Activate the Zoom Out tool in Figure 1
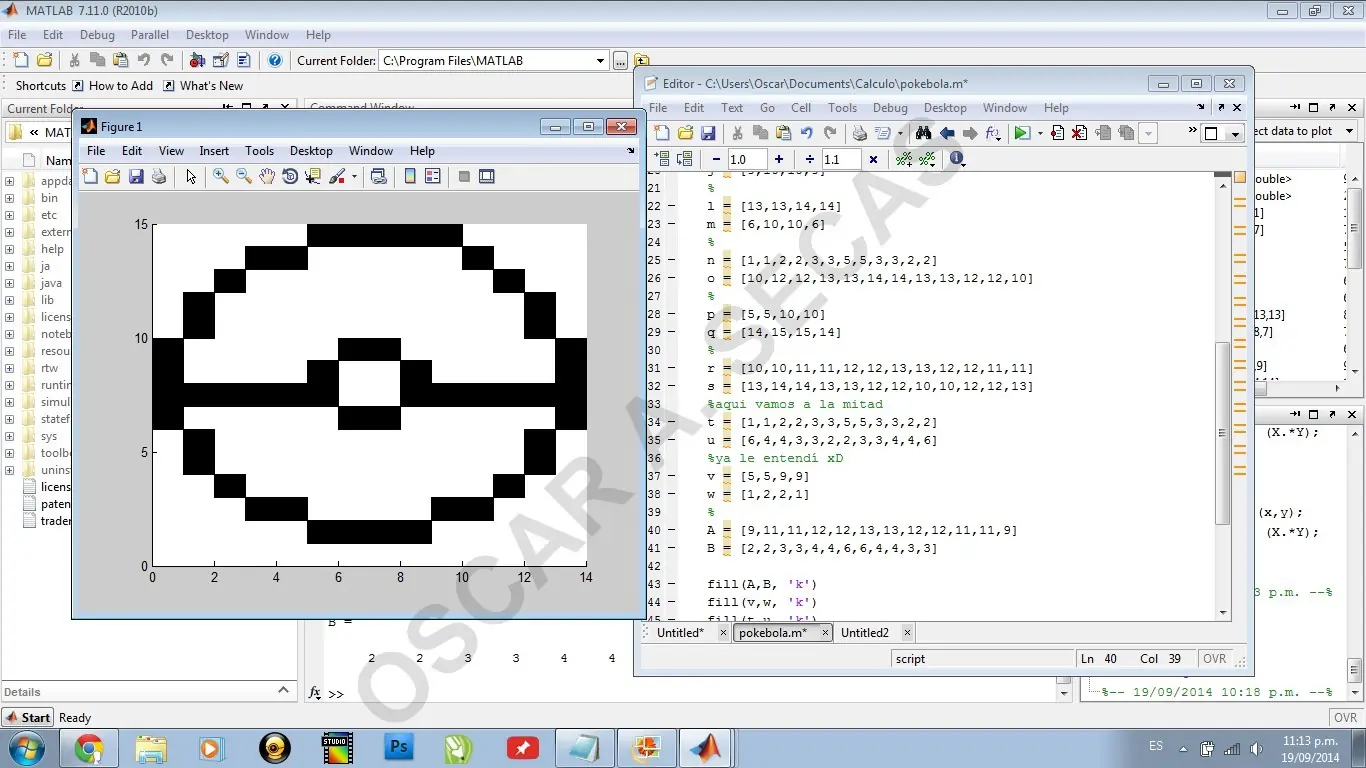The image size is (1366, 768). (x=243, y=177)
